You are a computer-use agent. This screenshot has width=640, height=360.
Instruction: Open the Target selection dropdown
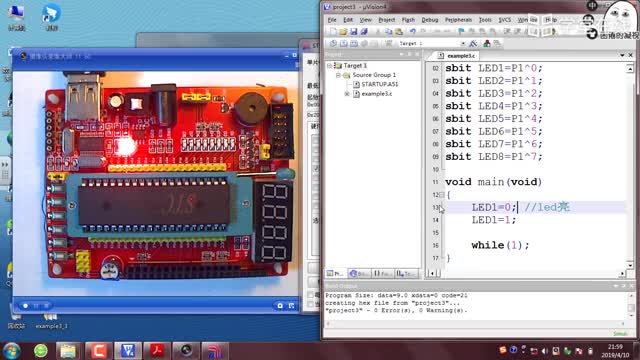[463, 43]
